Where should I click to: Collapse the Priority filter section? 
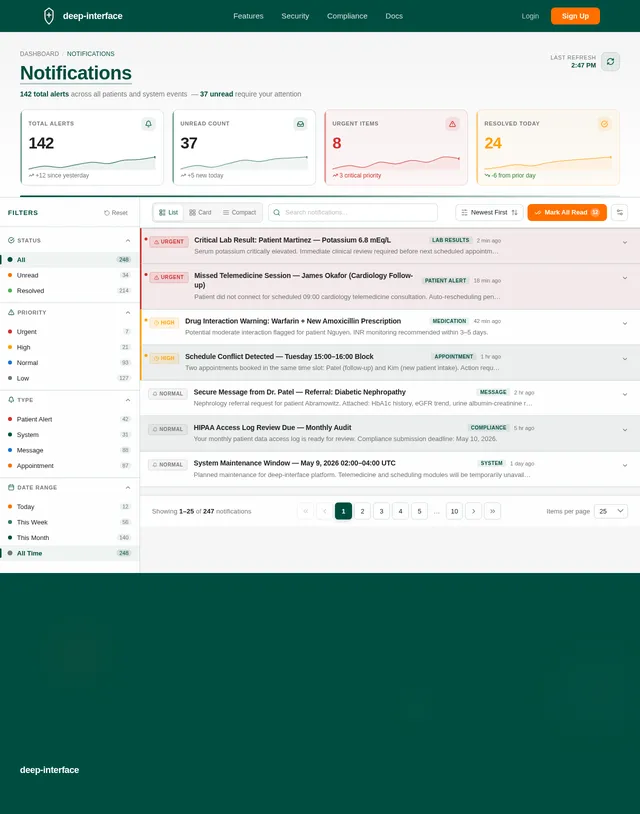128,313
